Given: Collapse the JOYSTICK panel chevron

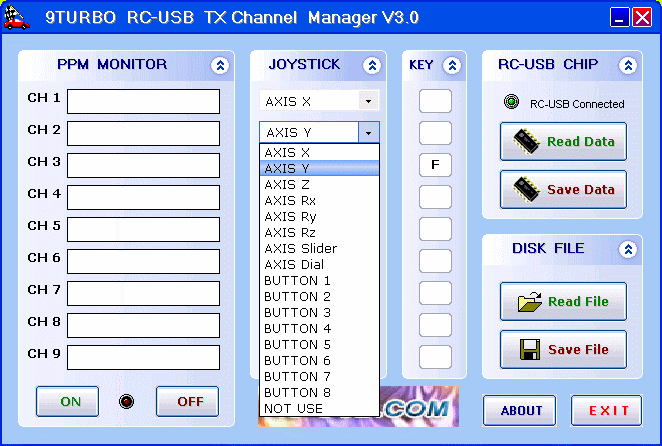Looking at the screenshot, I should pos(372,65).
